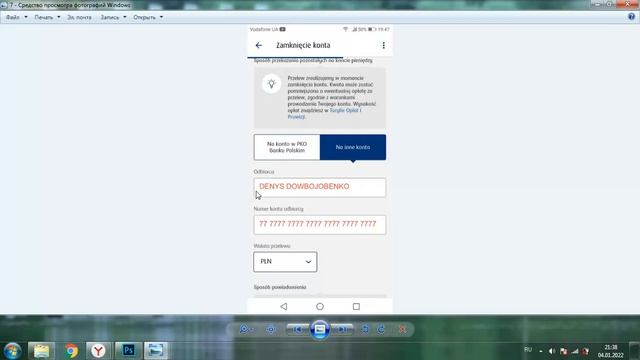Open the three-dot overflow menu
This screenshot has height=360, width=640.
coord(383,45)
